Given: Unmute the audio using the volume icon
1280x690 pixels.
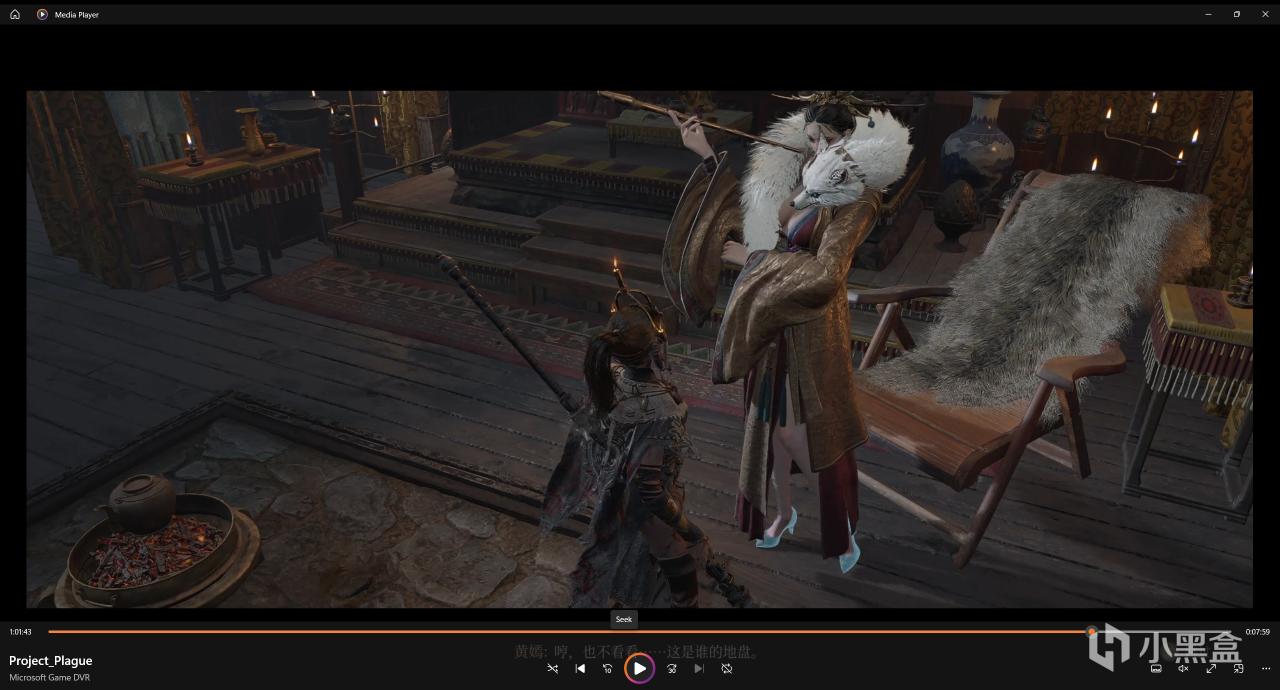Looking at the screenshot, I should [1183, 668].
